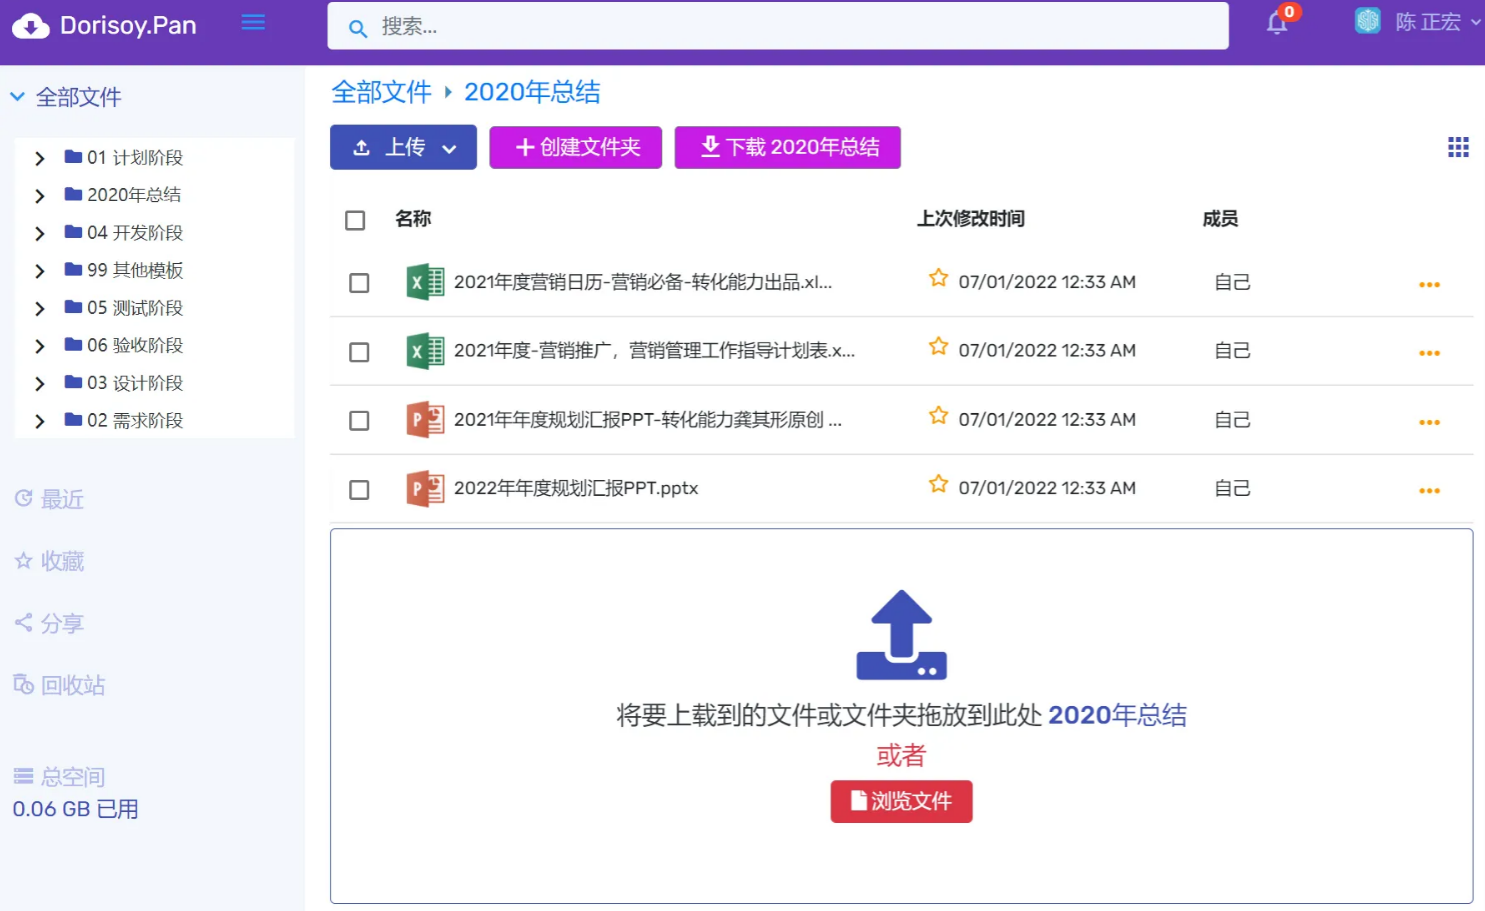
Task: Toggle the hamburger sidebar menu icon
Action: click(253, 22)
